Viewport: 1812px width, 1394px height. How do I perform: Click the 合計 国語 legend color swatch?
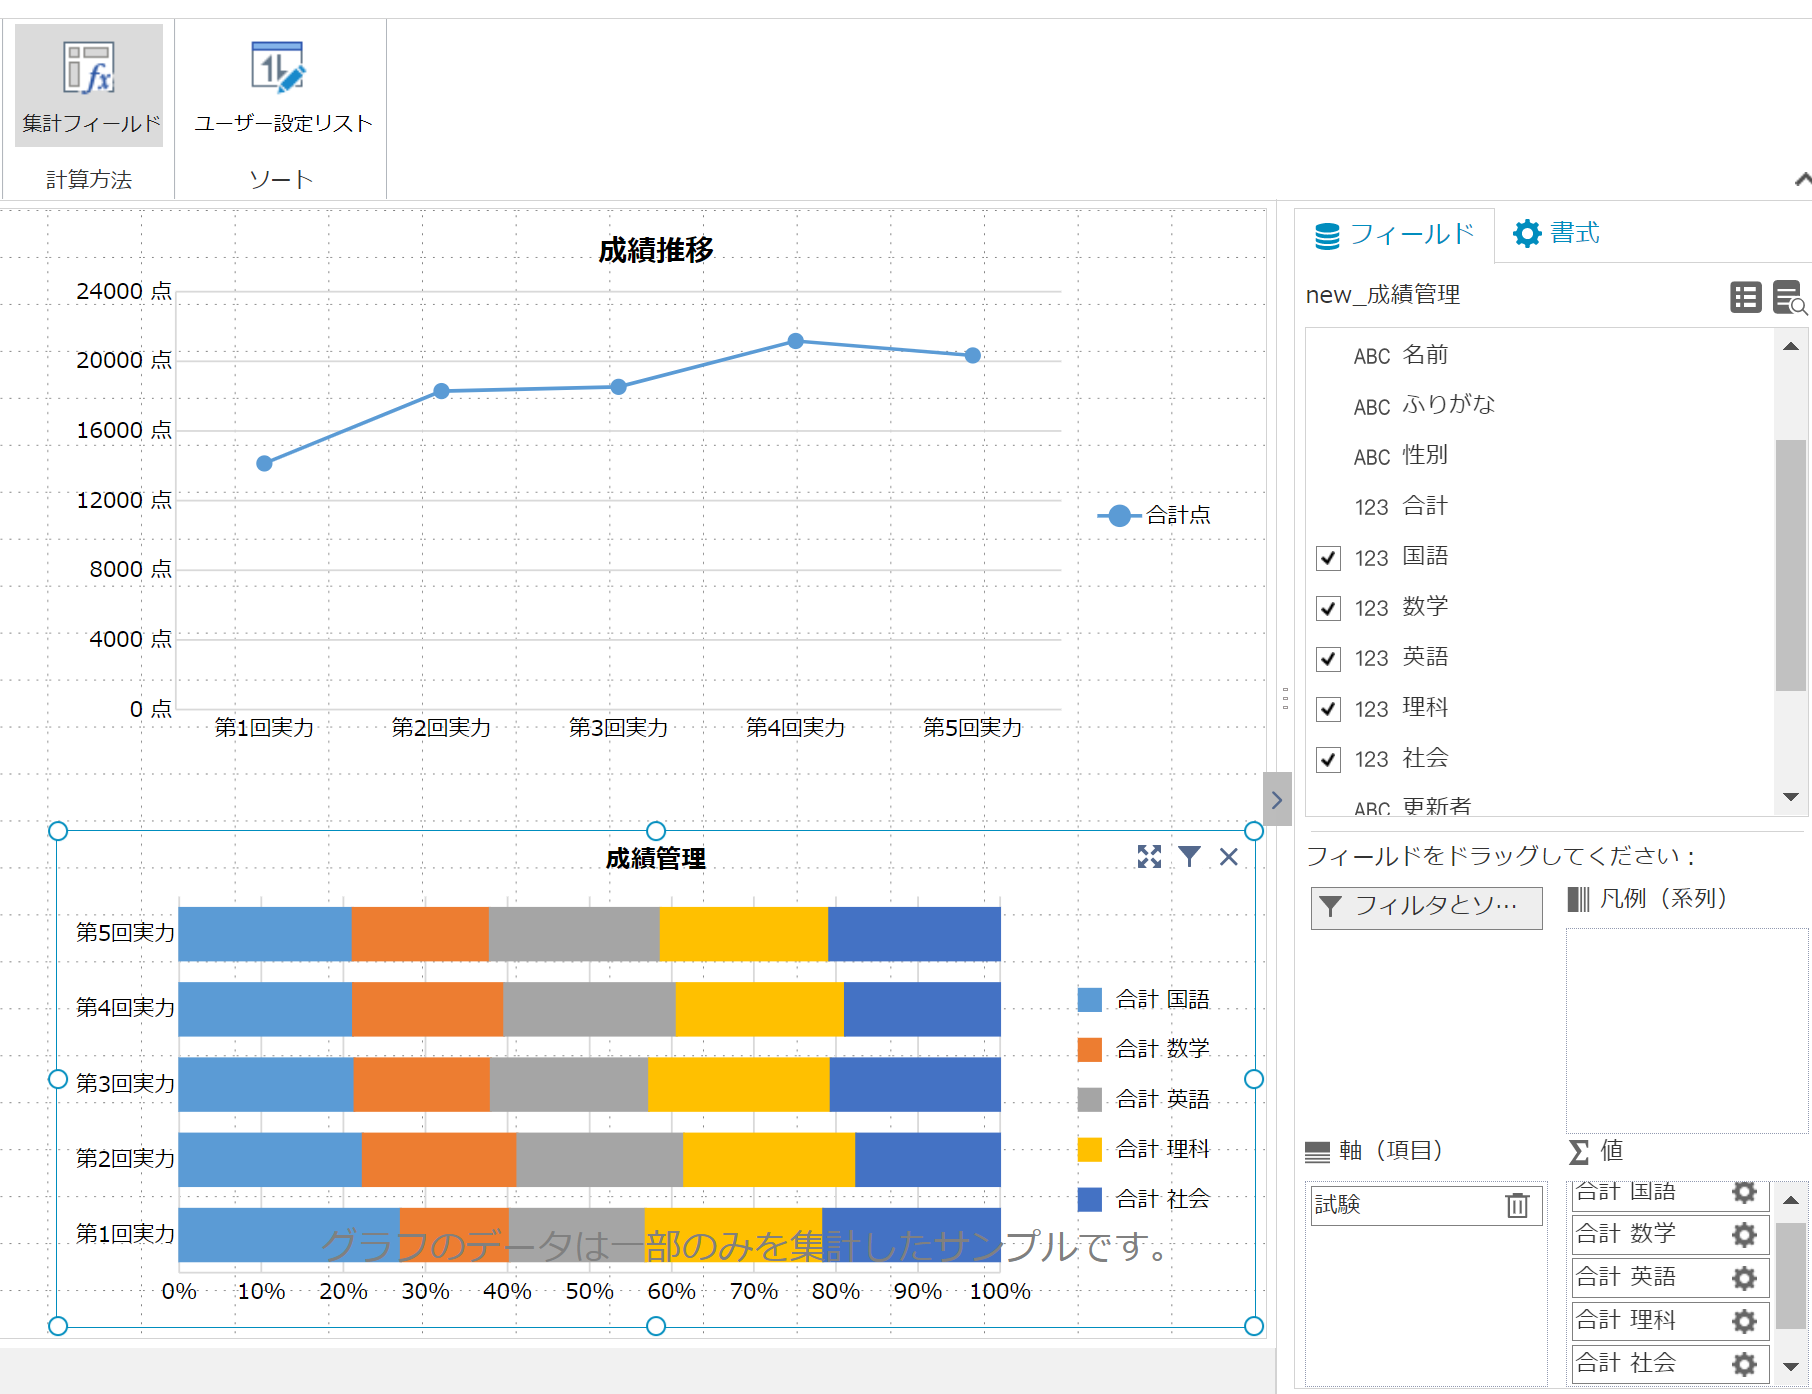point(1089,1000)
